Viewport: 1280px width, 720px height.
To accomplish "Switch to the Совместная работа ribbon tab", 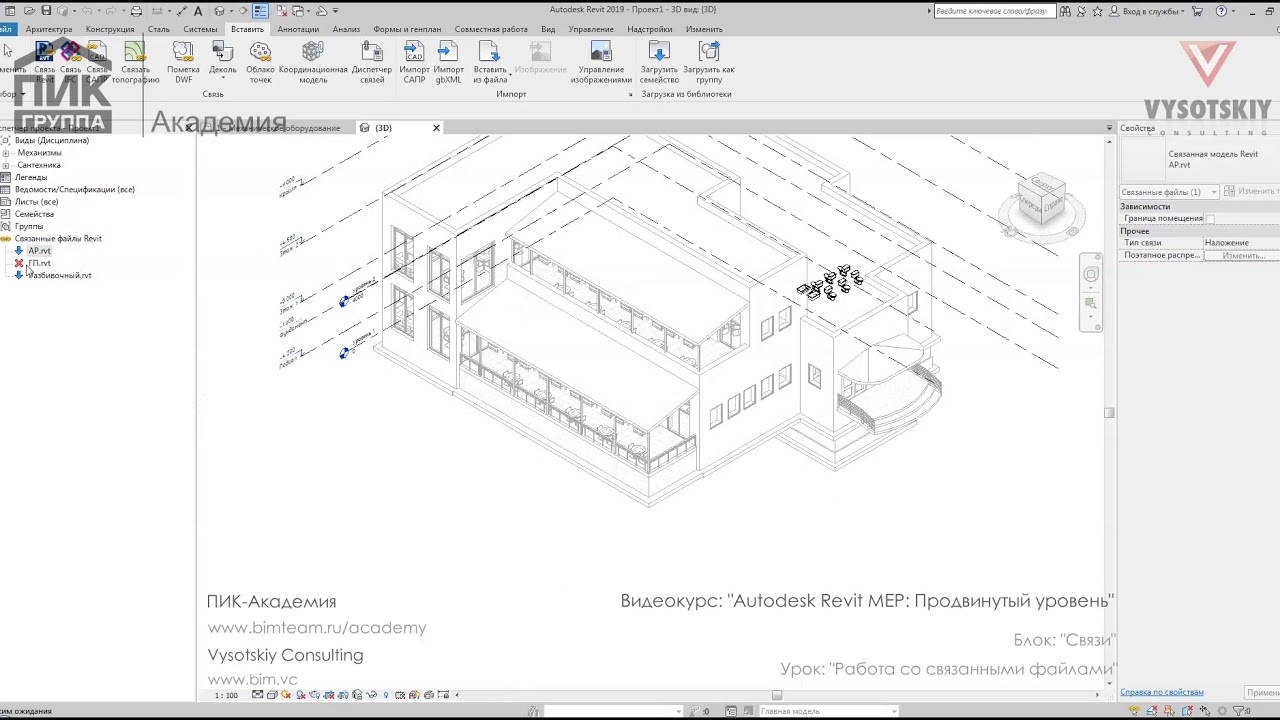I will point(491,29).
